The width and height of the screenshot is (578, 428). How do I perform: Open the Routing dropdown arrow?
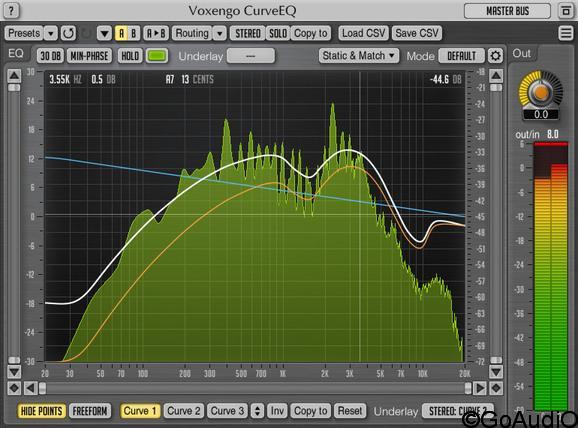(x=220, y=34)
